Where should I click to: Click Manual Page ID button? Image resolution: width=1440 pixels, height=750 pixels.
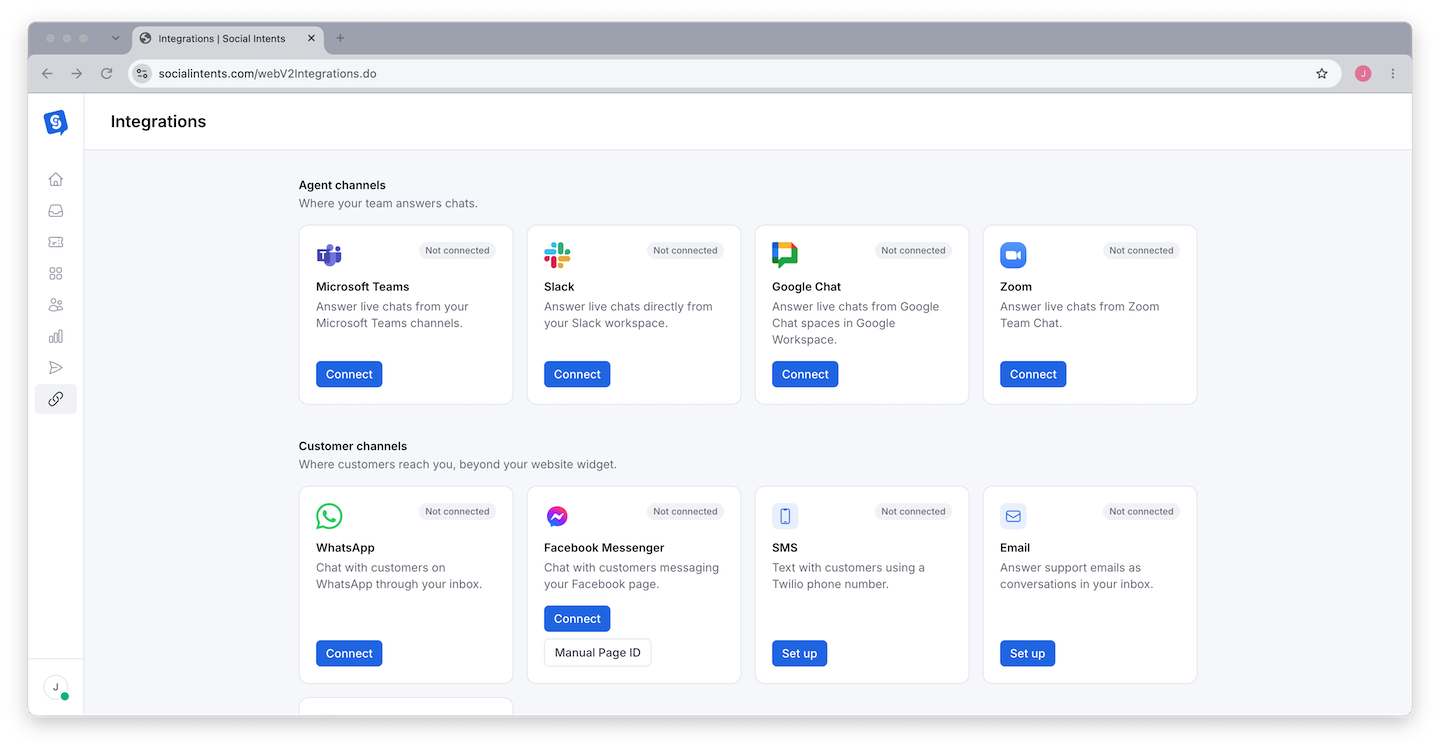pyautogui.click(x=598, y=653)
